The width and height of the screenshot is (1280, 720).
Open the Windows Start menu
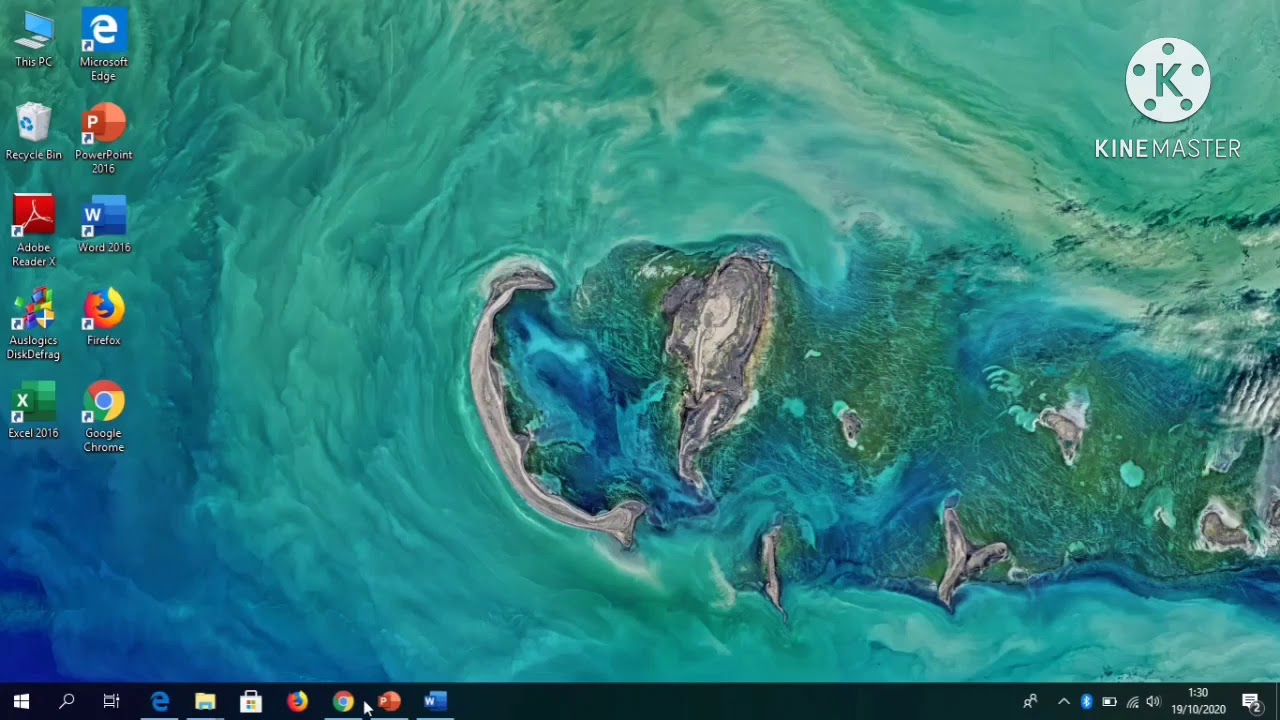pyautogui.click(x=21, y=702)
